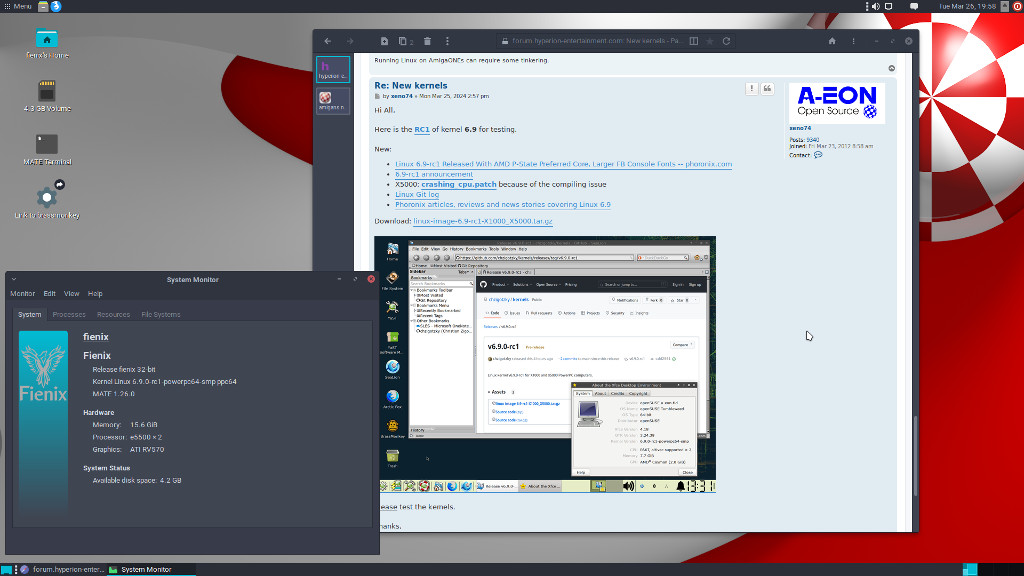Open the 6.9-rc1 announcement link

pos(434,174)
